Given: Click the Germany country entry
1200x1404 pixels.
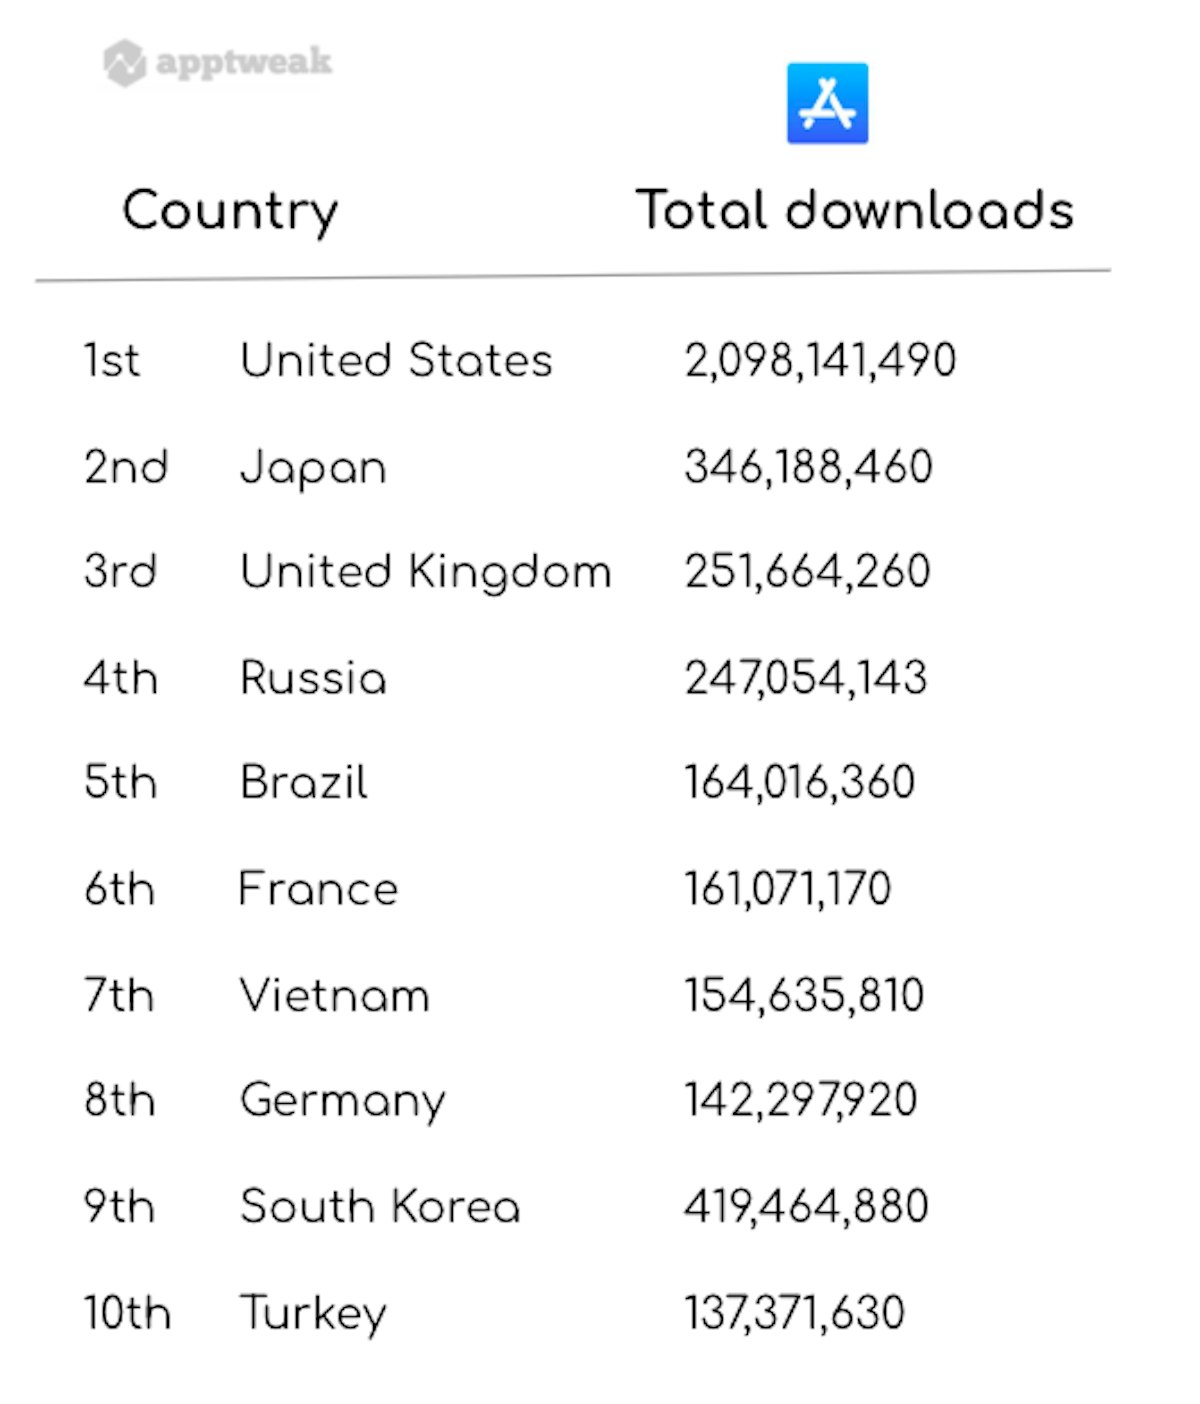Looking at the screenshot, I should (342, 1101).
